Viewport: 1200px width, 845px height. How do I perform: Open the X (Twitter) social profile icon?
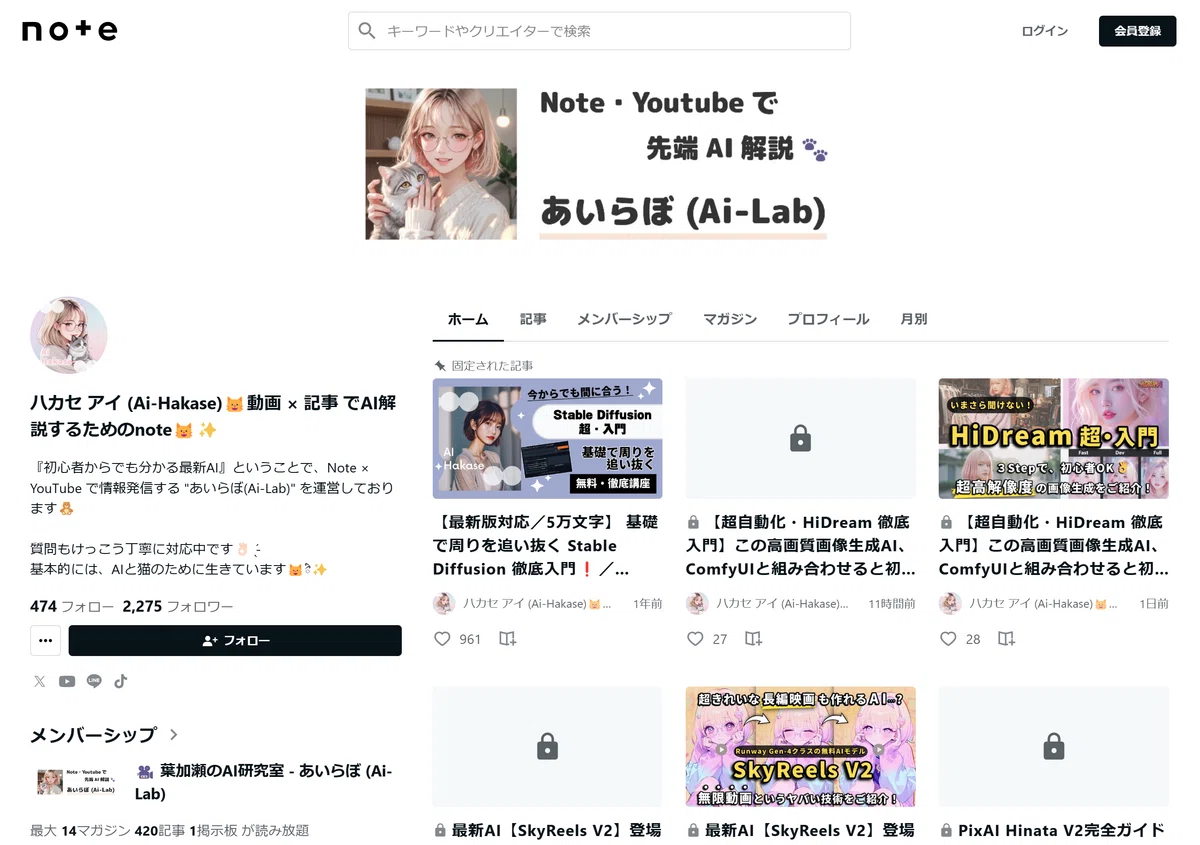pos(39,681)
